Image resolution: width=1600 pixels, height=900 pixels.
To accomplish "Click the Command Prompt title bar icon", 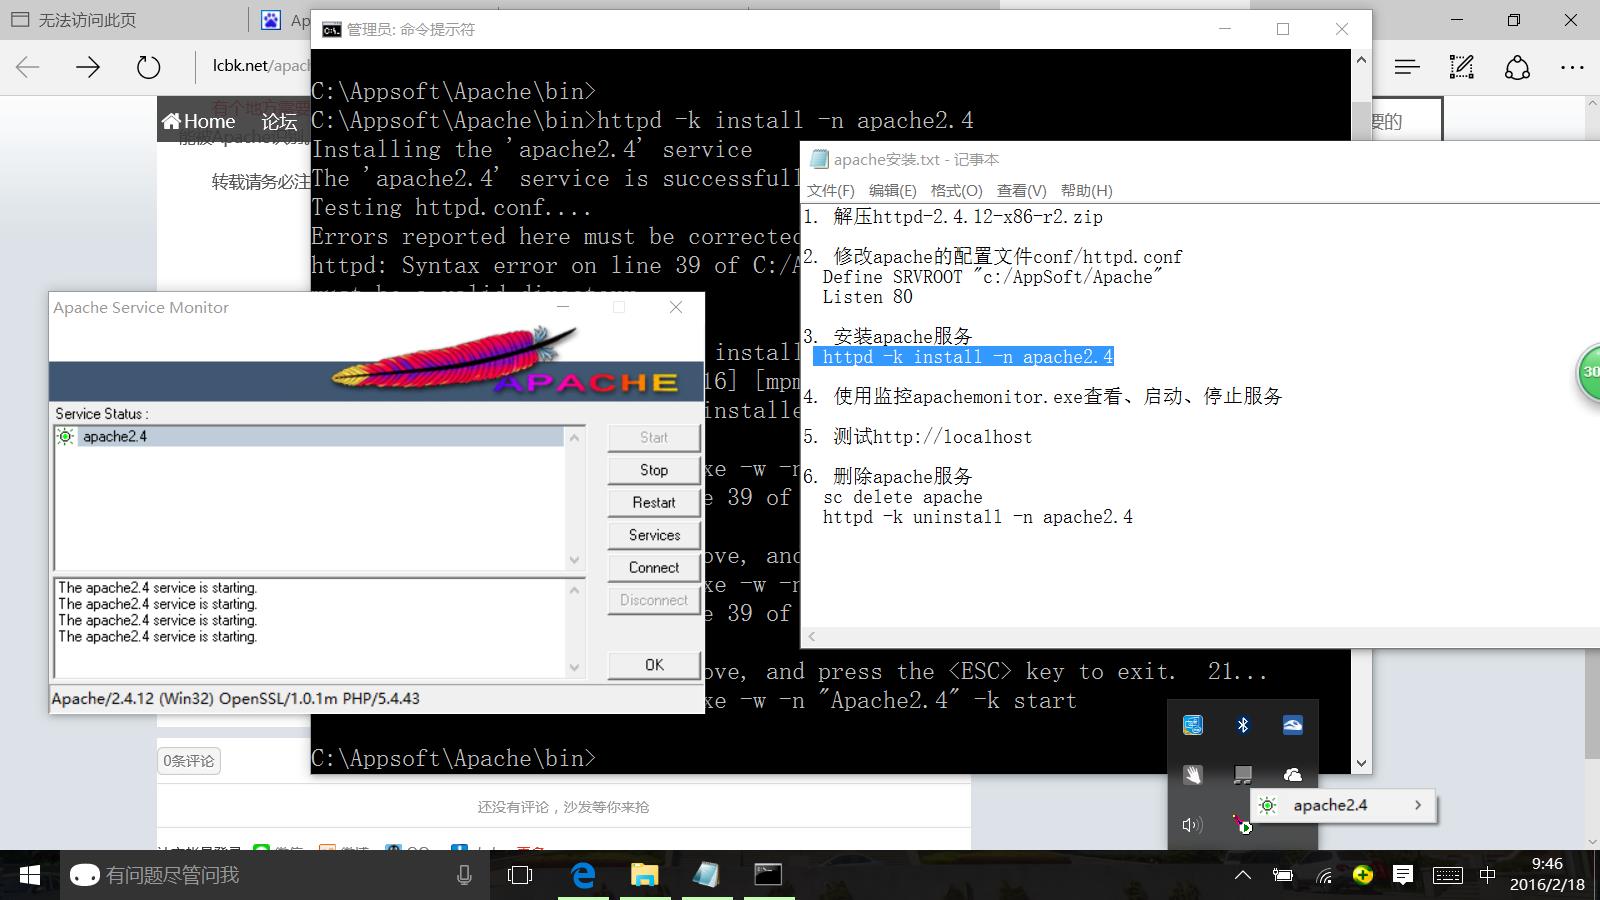I will click(332, 30).
